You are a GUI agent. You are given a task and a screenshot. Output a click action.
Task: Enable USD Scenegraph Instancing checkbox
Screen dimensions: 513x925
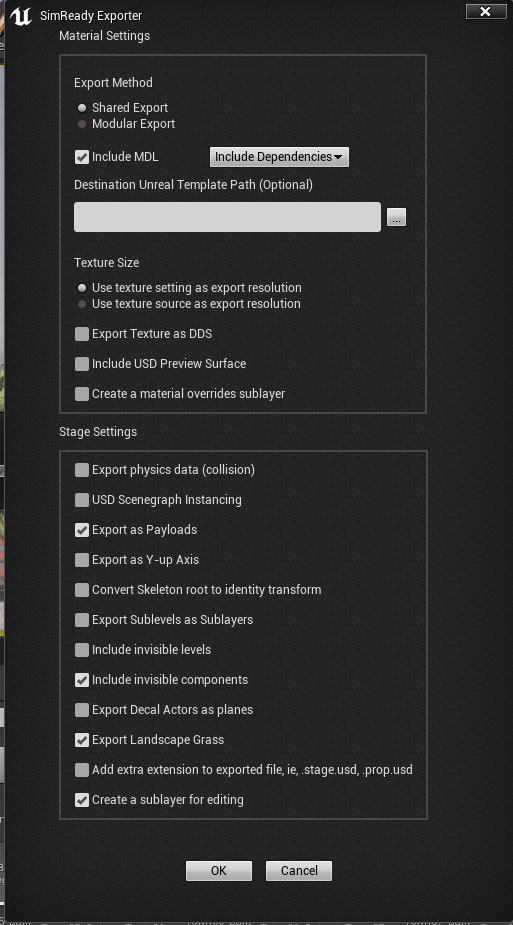point(82,500)
